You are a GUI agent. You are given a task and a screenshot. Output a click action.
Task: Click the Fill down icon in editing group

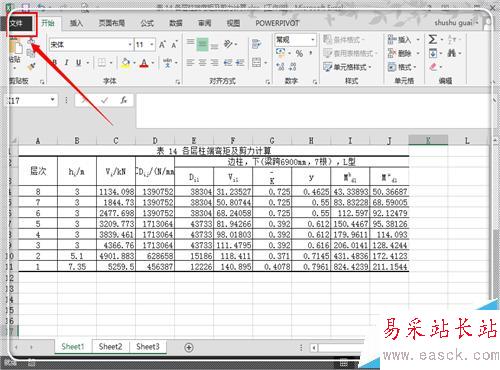pos(433,53)
